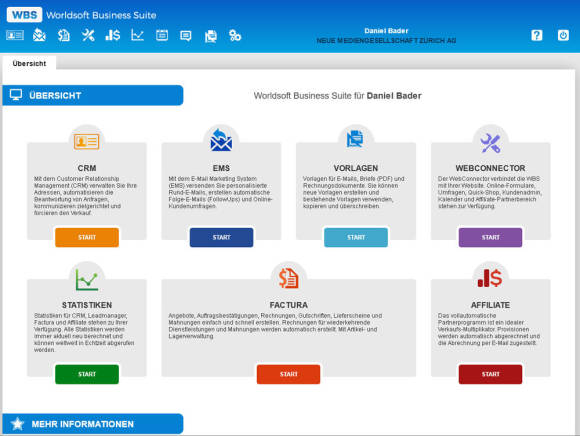Open EMS envelope icon in top toolbar

pos(39,36)
